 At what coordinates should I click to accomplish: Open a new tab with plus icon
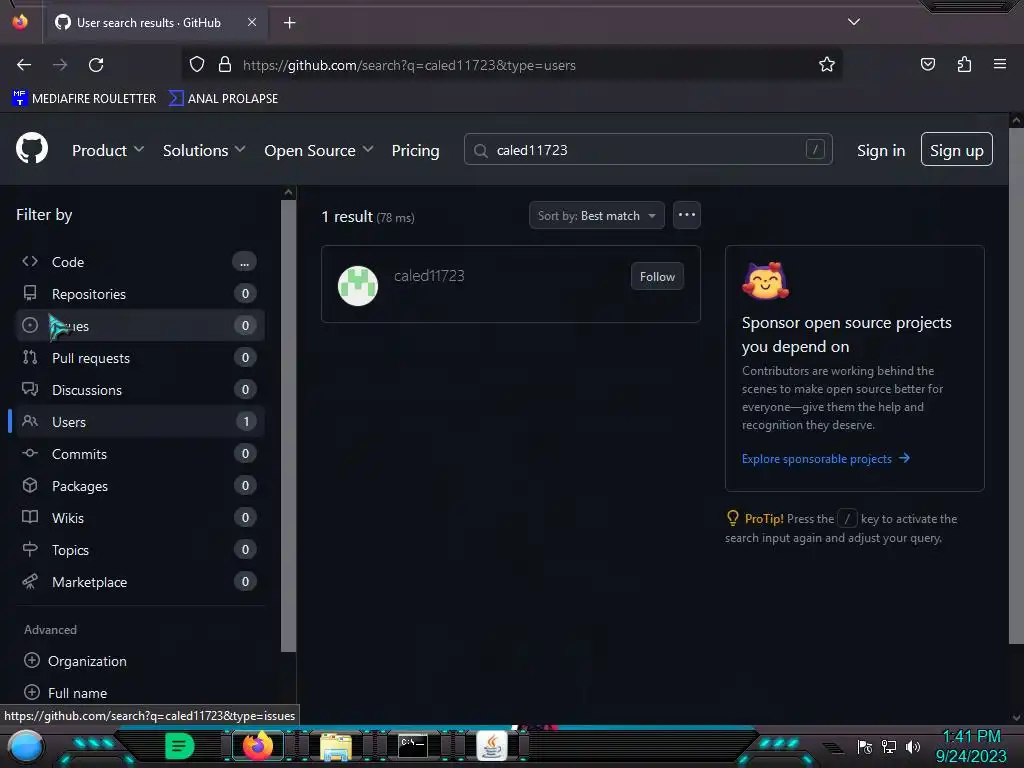tap(289, 23)
